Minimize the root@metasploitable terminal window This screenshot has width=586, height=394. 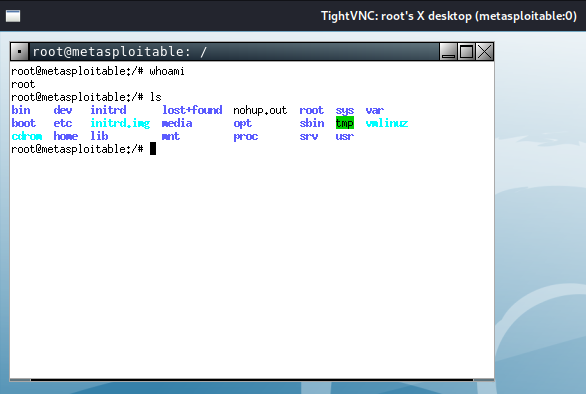[448, 52]
